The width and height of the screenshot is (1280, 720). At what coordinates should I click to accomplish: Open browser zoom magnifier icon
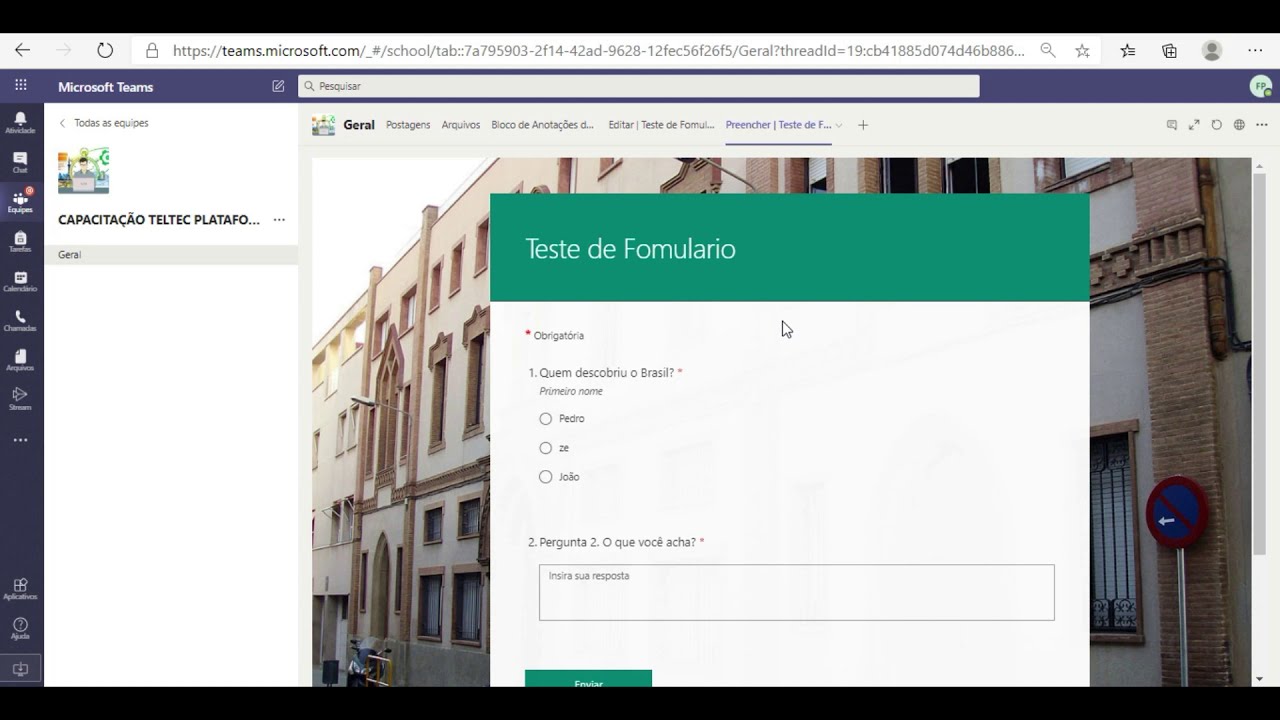coord(1048,50)
